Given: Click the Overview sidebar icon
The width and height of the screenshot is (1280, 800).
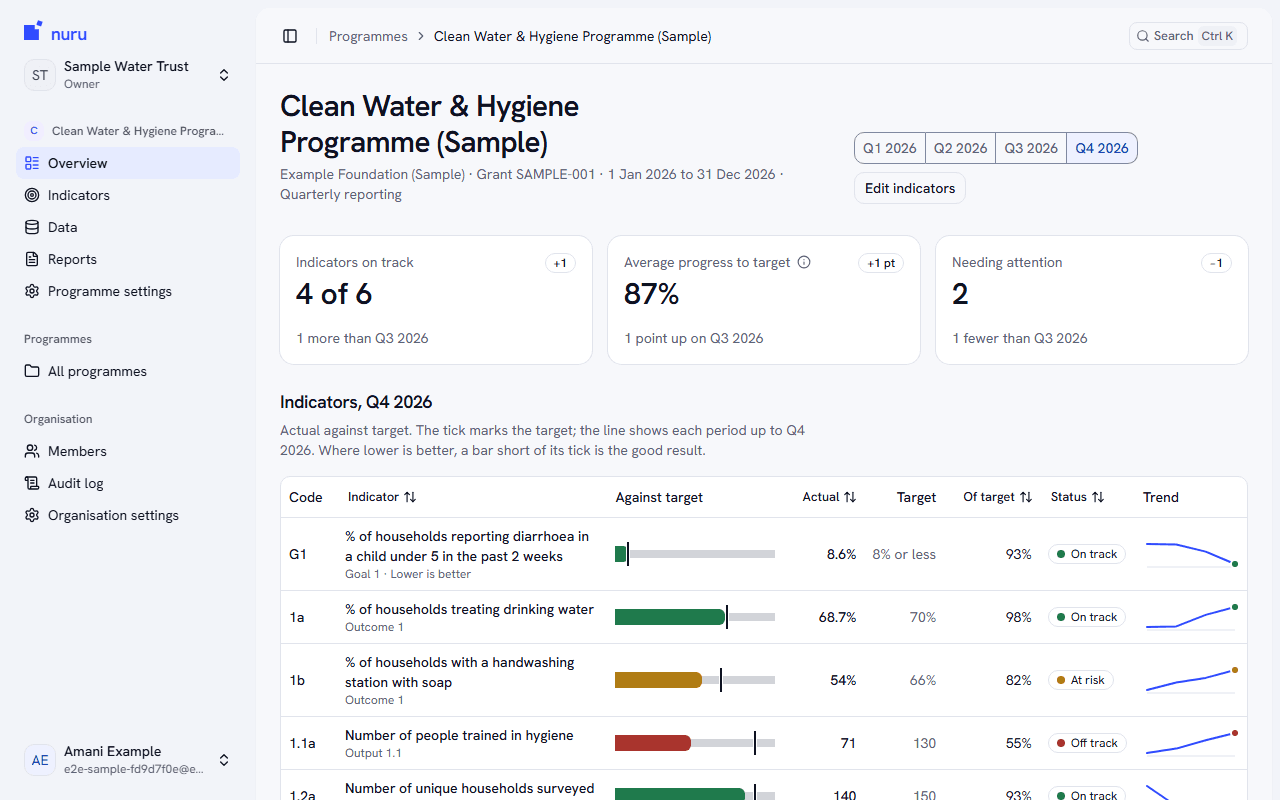Looking at the screenshot, I should 32,163.
